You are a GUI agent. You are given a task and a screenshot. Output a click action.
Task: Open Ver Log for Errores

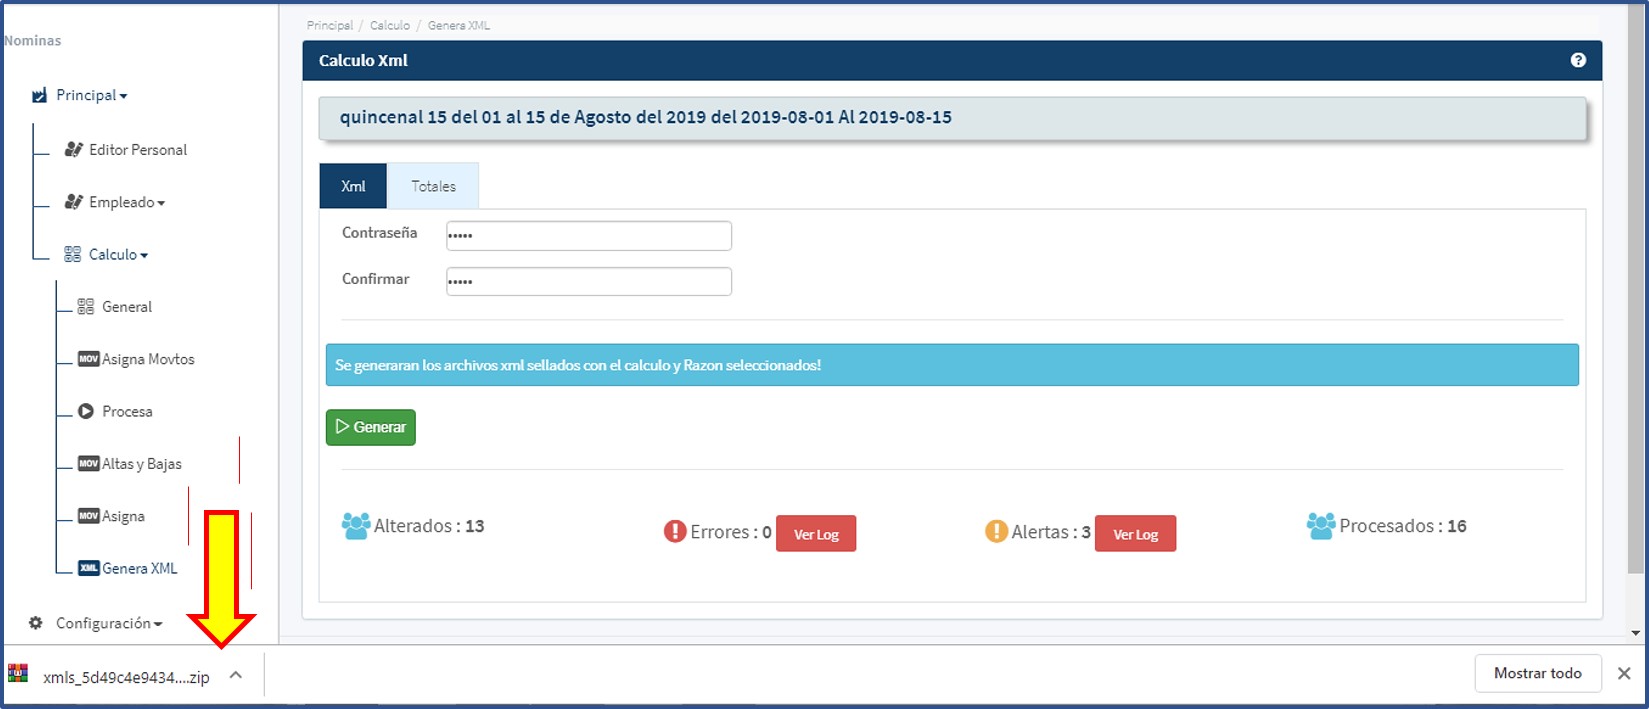[816, 534]
